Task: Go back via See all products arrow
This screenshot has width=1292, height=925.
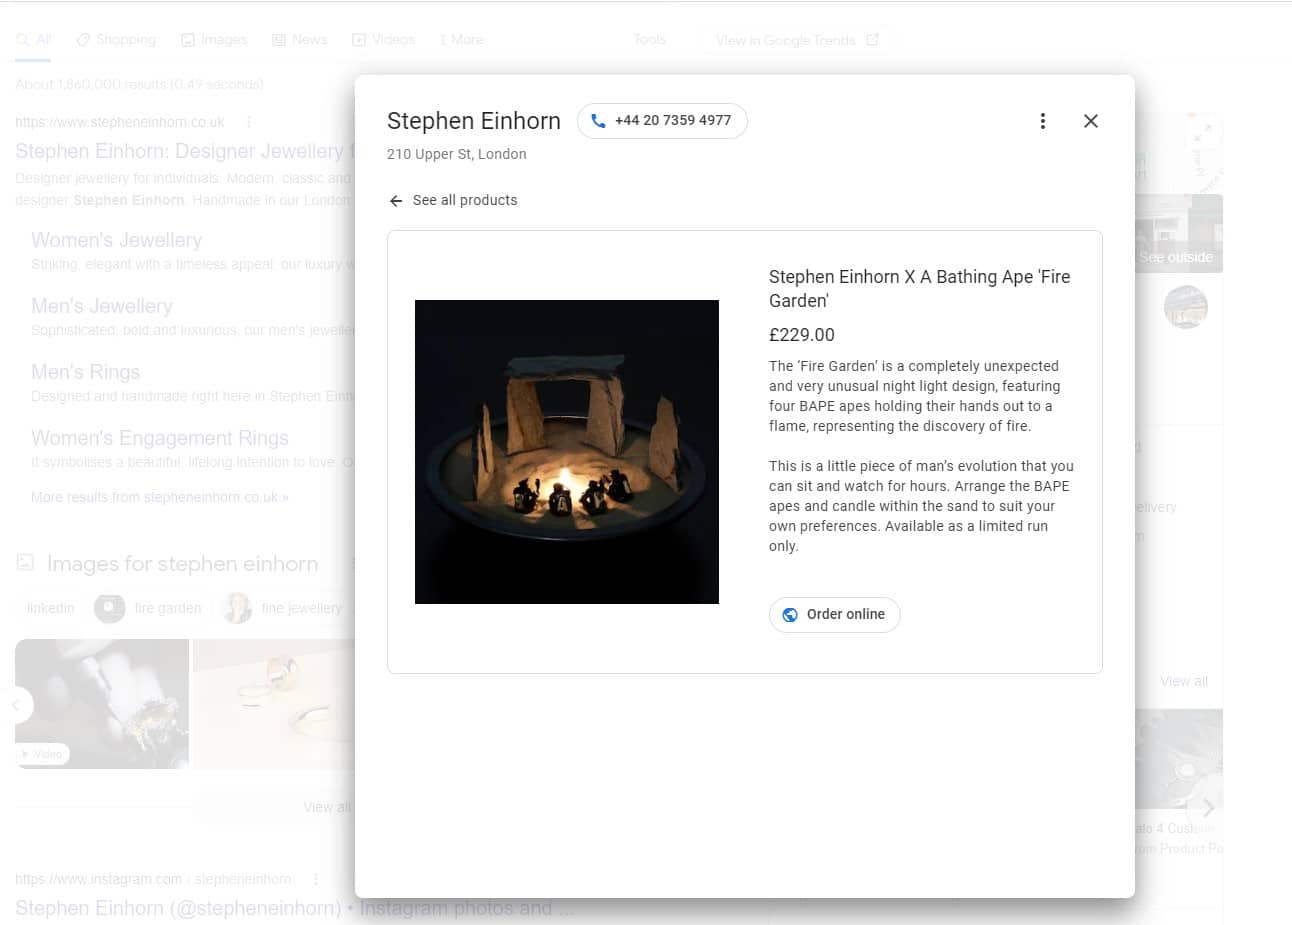Action: click(x=396, y=201)
